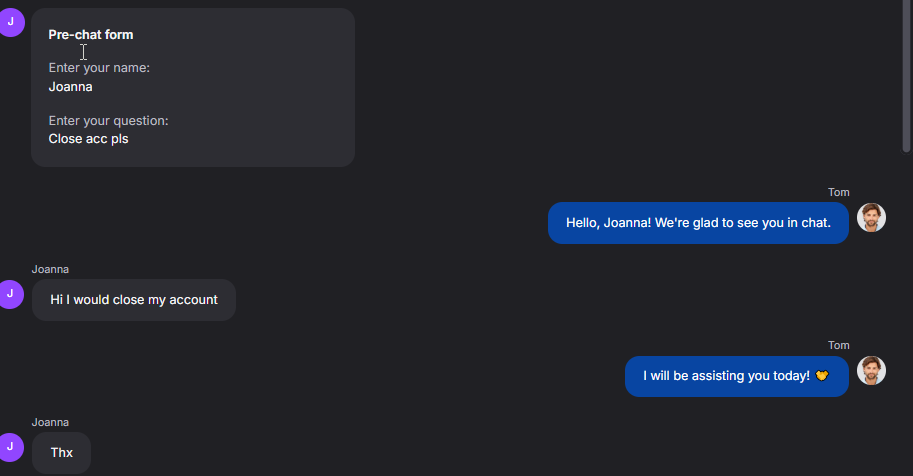Click the purple J avatar next to the 'Thx' message
The width and height of the screenshot is (913, 476).
(x=10, y=447)
